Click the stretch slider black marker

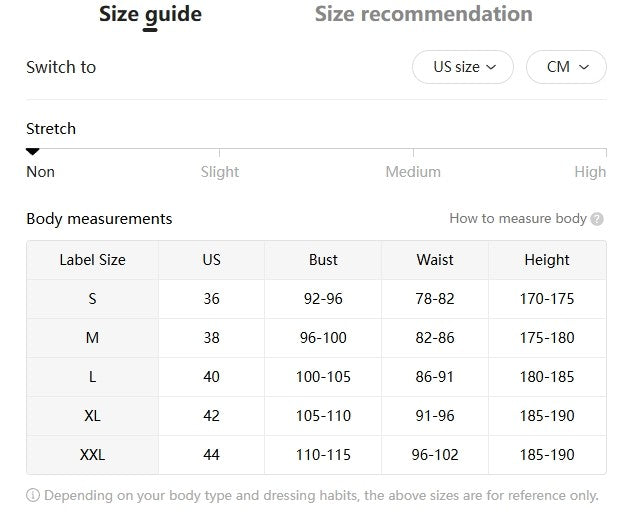33,151
